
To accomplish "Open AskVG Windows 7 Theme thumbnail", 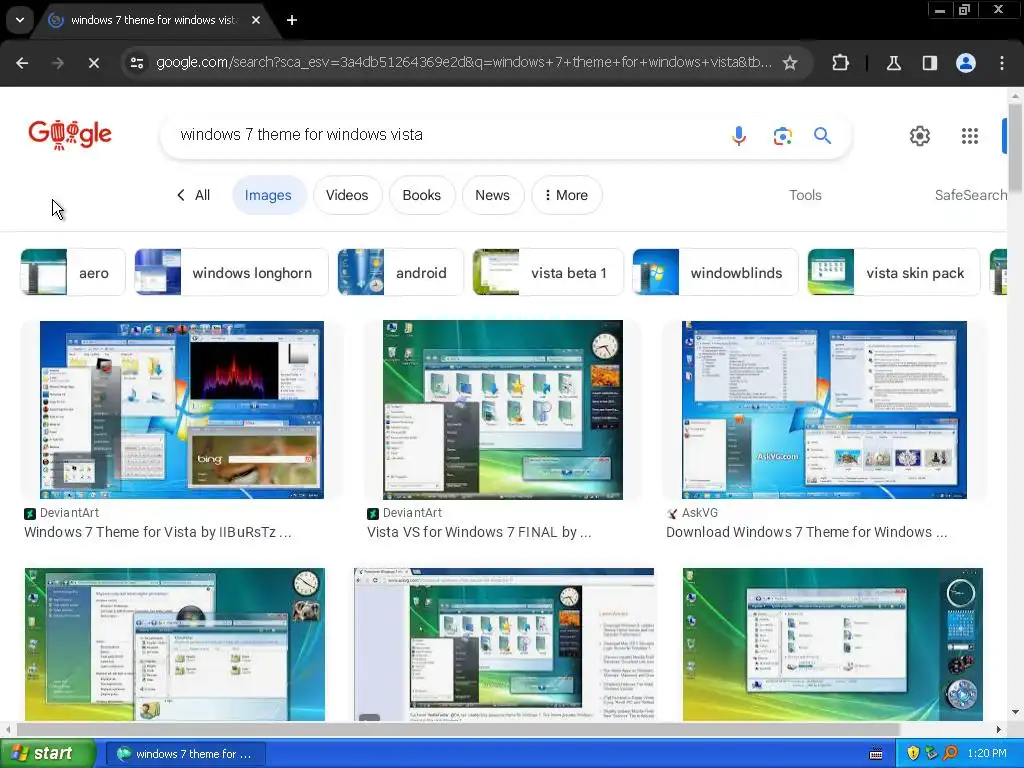I will [824, 409].
